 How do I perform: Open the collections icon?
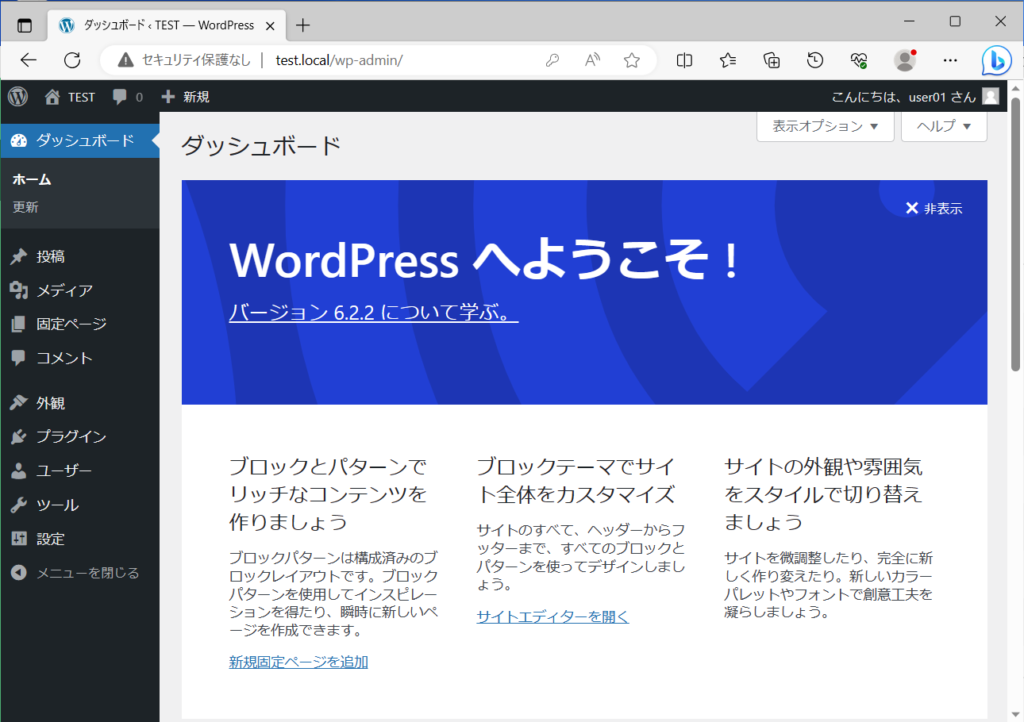click(771, 60)
